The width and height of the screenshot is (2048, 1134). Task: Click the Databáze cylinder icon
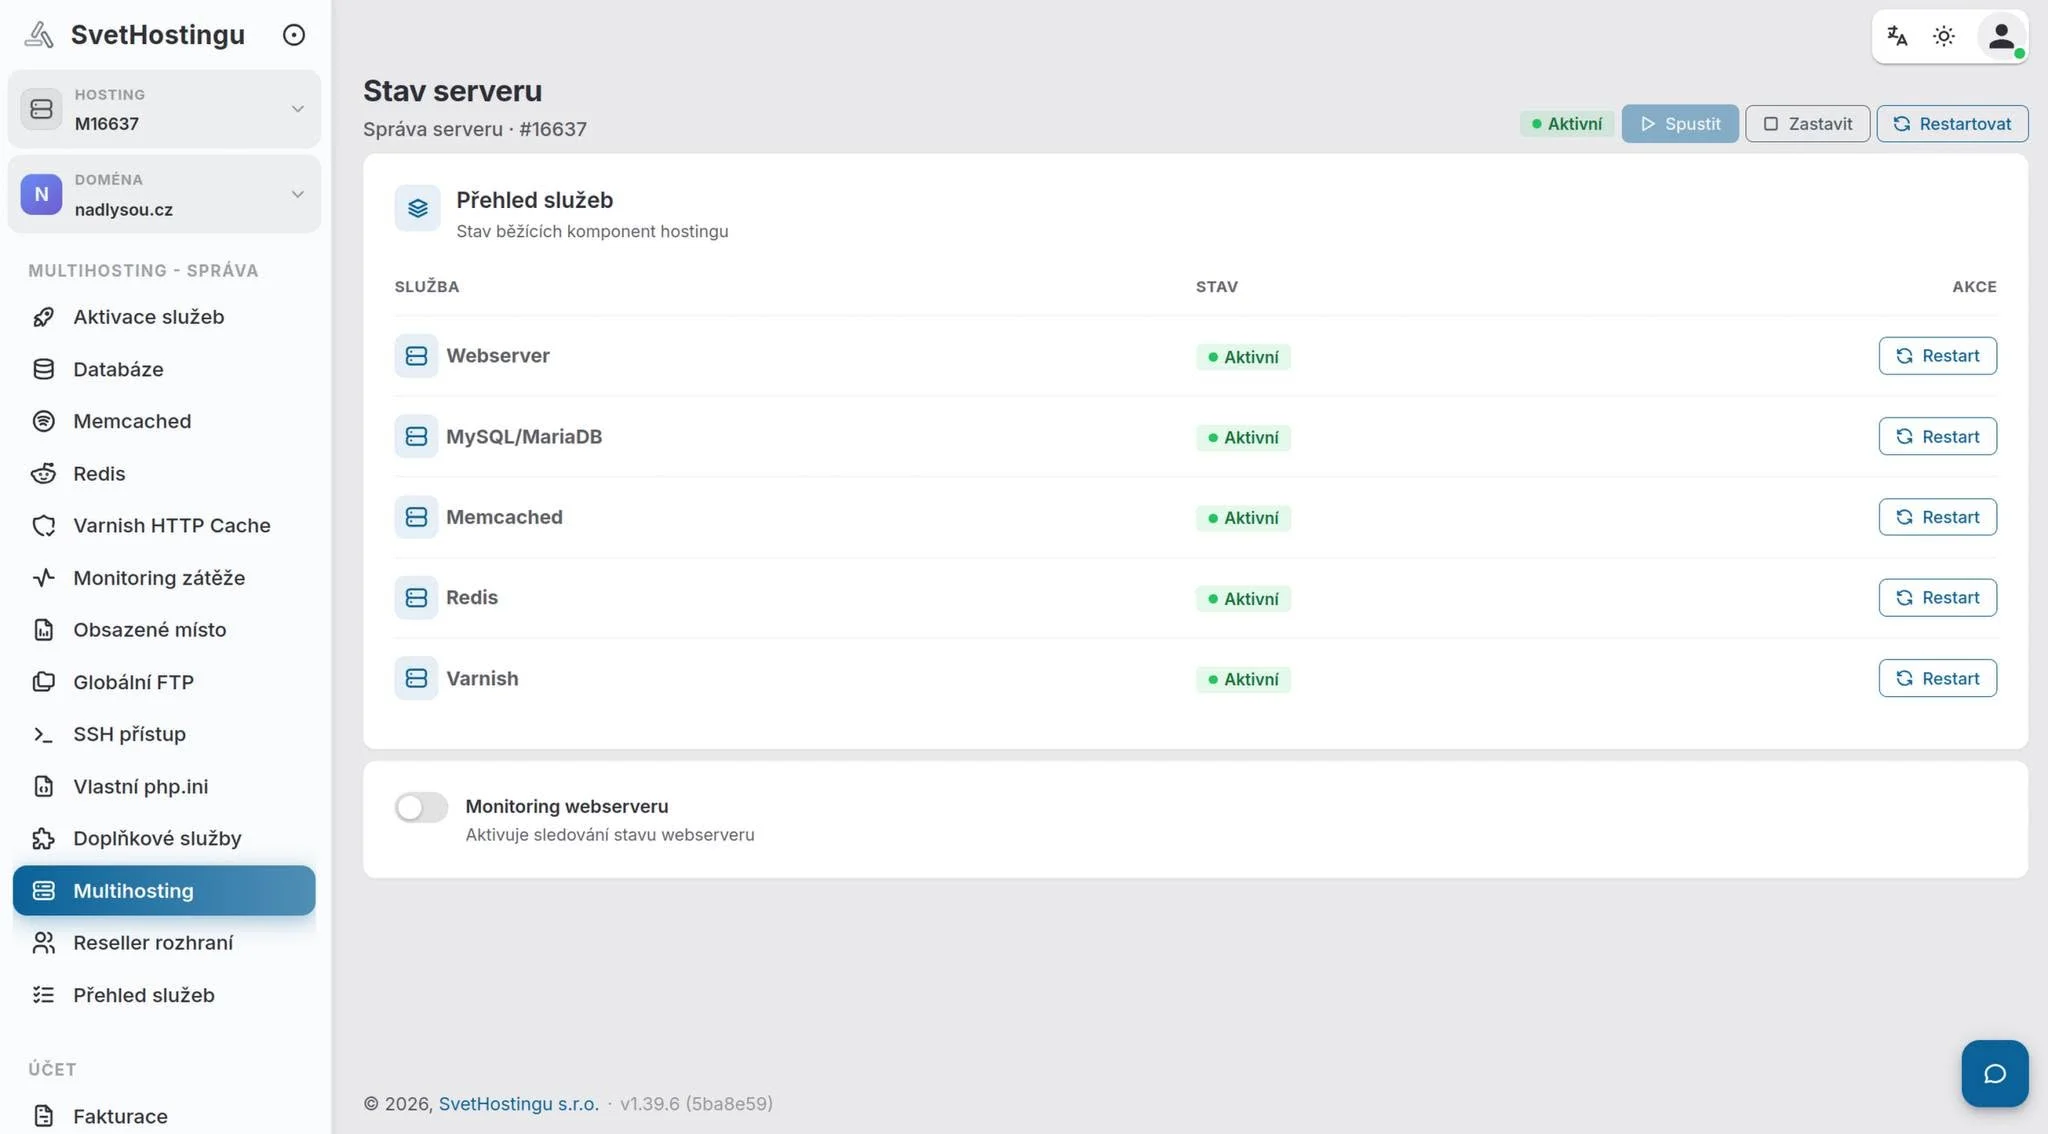(x=43, y=369)
